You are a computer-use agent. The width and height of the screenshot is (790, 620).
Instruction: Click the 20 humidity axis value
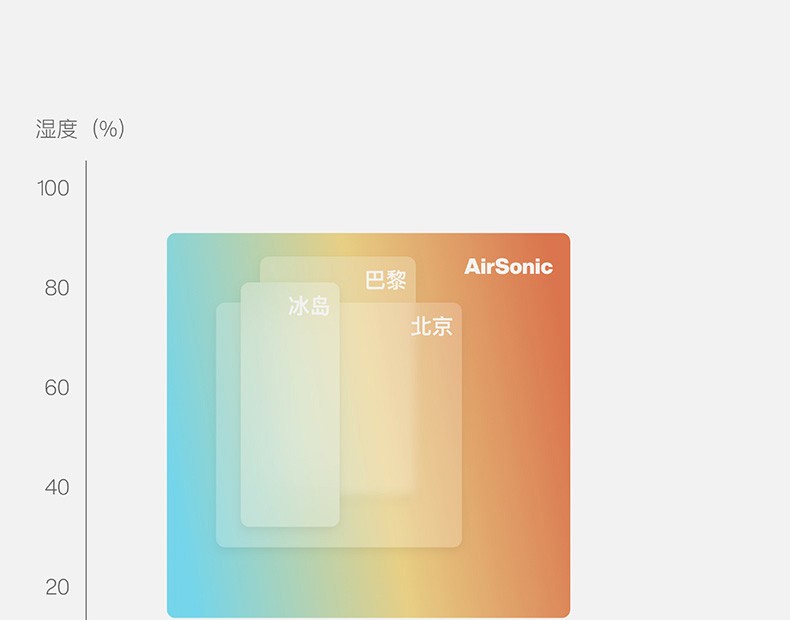click(x=57, y=587)
